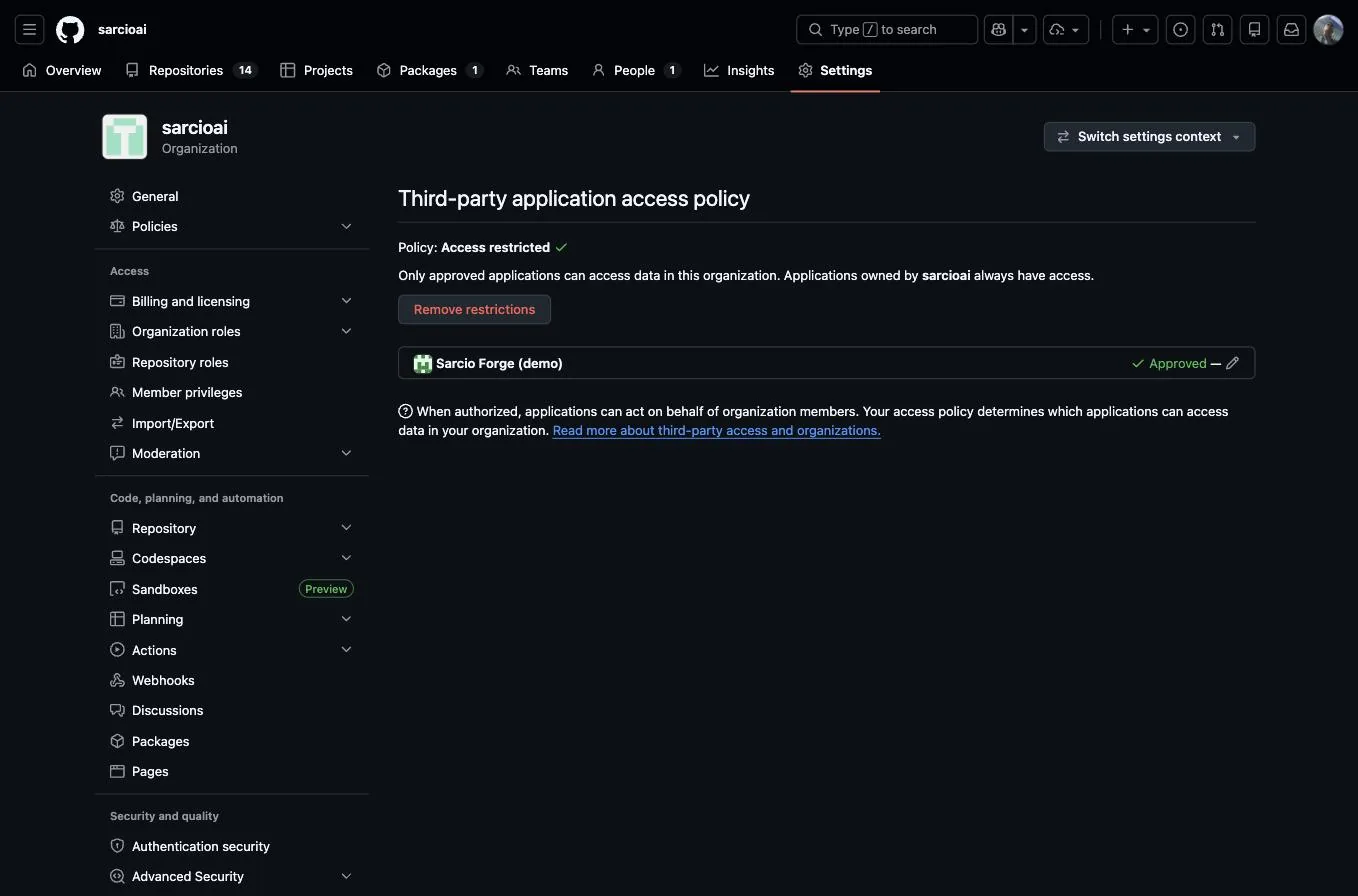Open repositories icon in top header

tap(1254, 30)
